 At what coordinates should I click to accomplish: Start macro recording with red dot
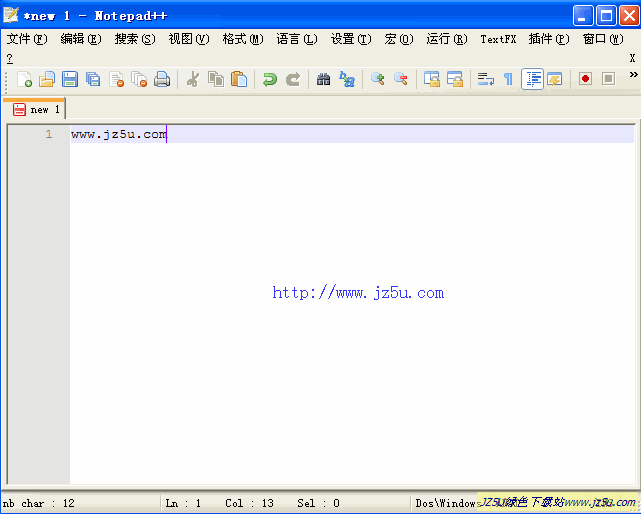pyautogui.click(x=585, y=79)
